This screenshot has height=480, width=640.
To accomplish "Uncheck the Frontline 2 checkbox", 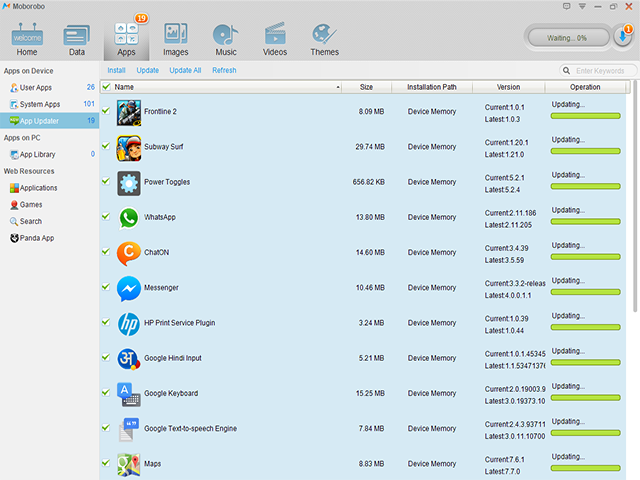I will pos(106,111).
